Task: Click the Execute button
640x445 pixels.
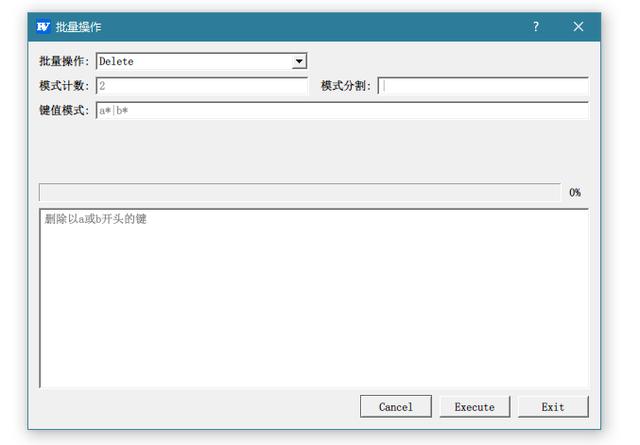Action: (x=475, y=407)
